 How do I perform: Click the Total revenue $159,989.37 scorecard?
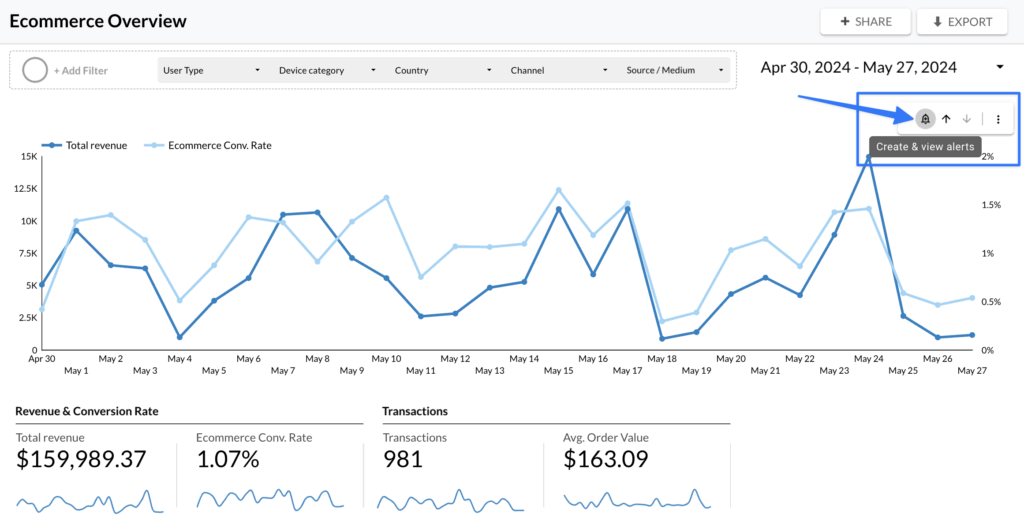[82, 460]
